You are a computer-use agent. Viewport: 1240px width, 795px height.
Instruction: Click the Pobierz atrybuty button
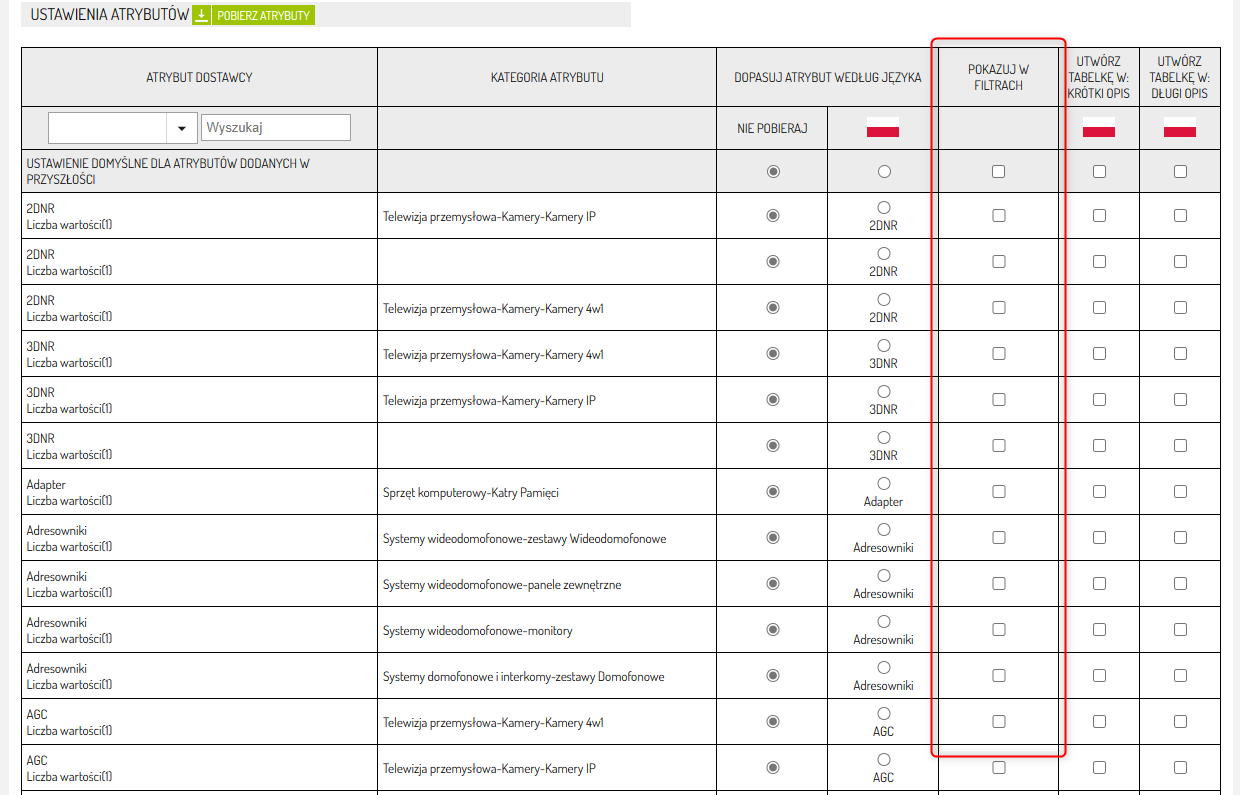[263, 15]
